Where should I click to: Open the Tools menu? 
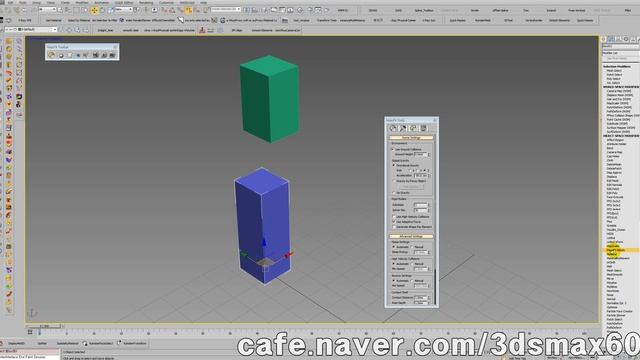tap(23, 3)
